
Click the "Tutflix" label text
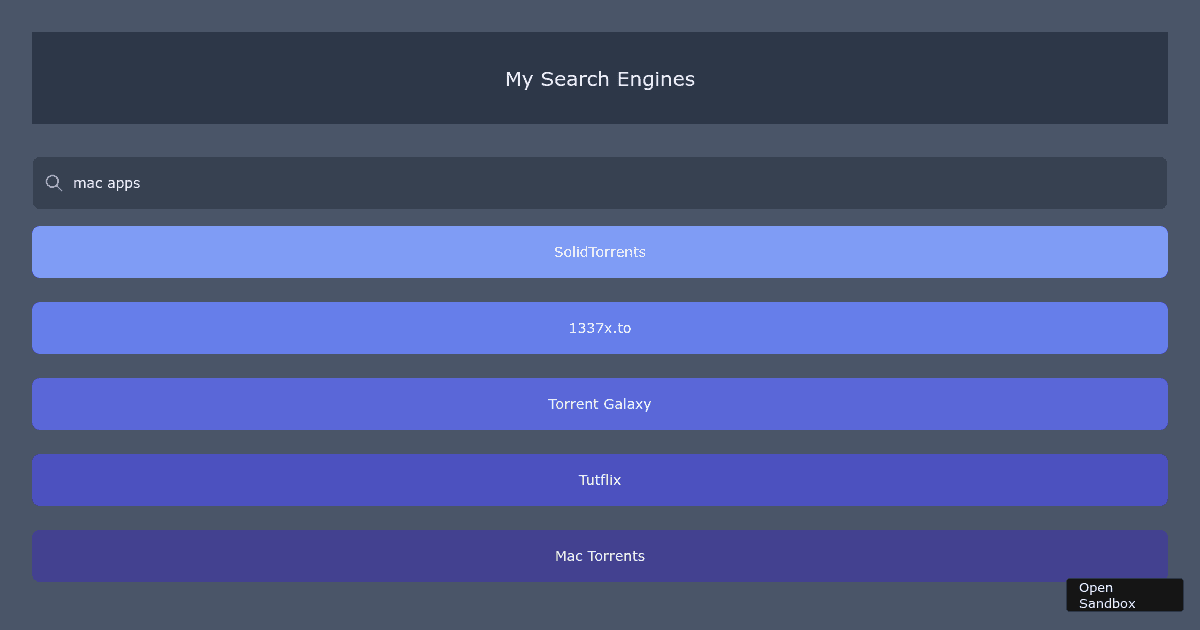(x=600, y=480)
